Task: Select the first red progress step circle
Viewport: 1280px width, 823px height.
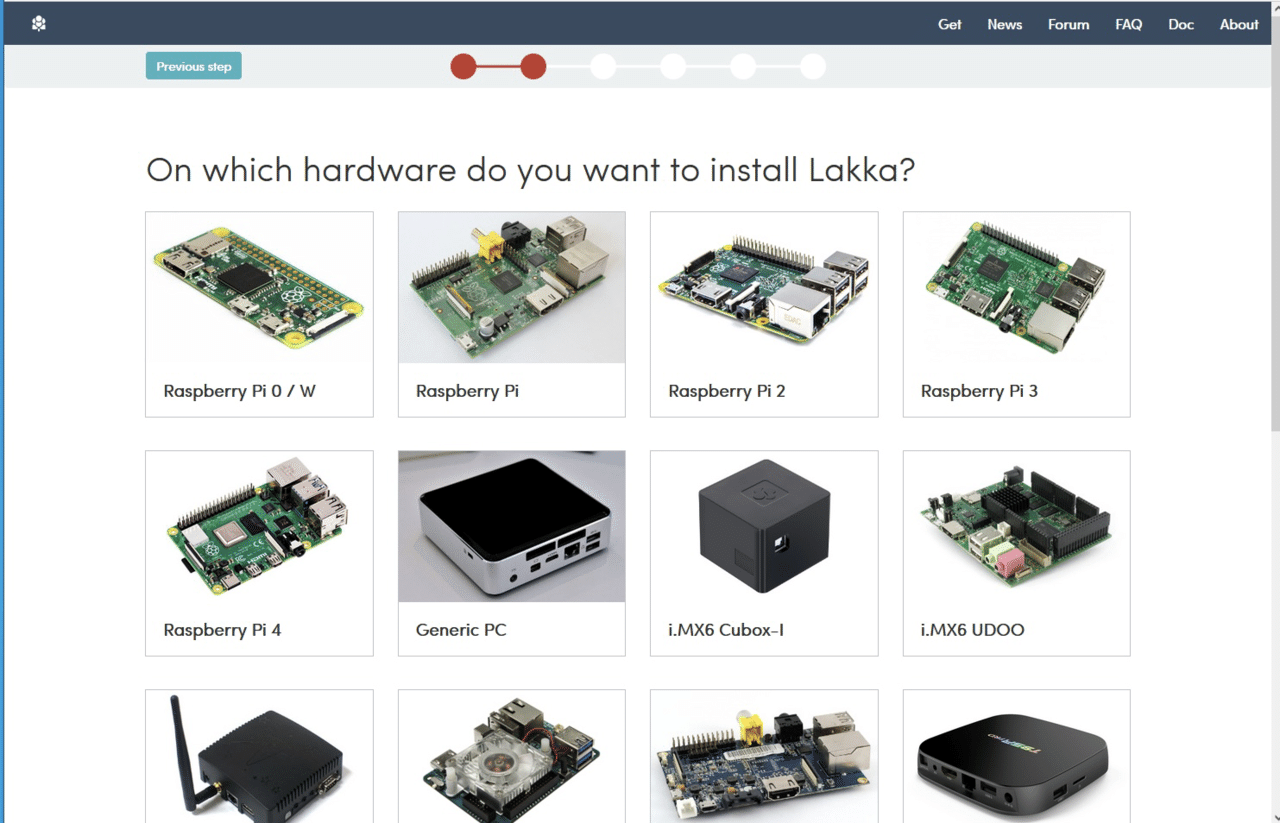Action: pos(463,67)
